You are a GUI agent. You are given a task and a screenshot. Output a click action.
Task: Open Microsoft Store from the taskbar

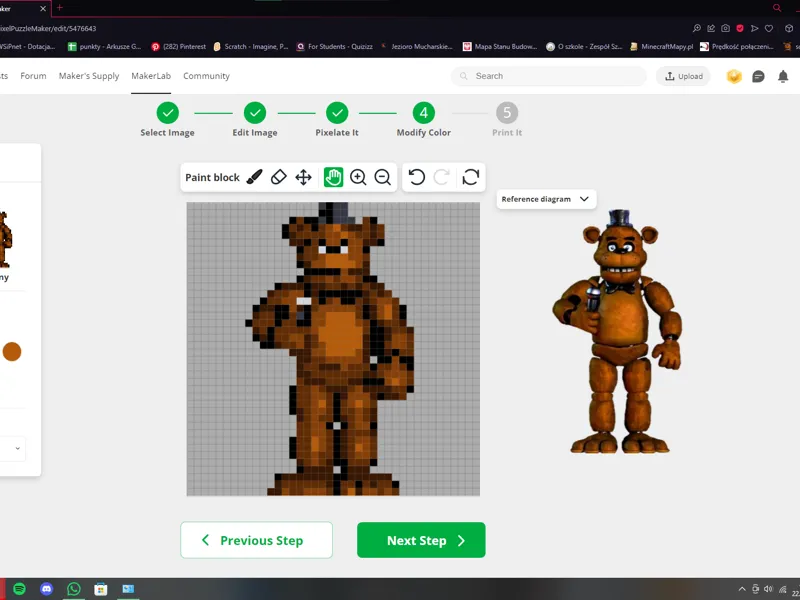[x=101, y=589]
